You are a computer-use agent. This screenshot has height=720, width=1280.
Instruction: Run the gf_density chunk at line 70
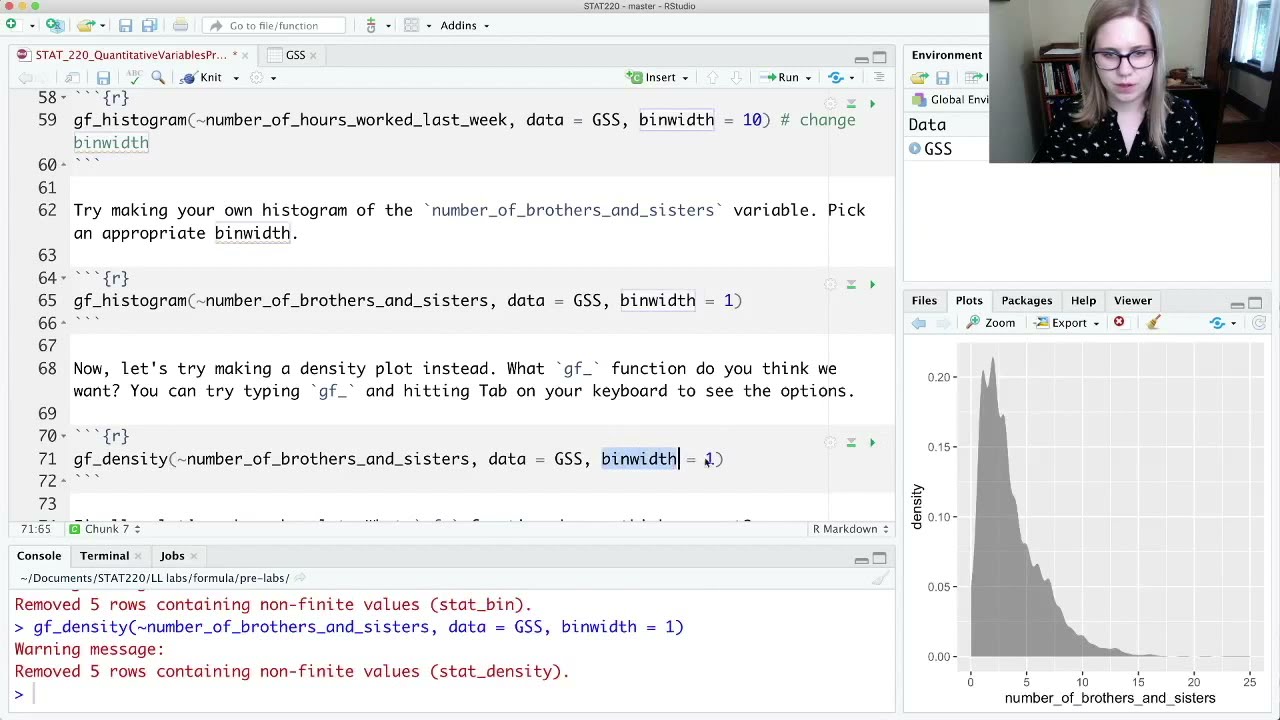coord(872,442)
